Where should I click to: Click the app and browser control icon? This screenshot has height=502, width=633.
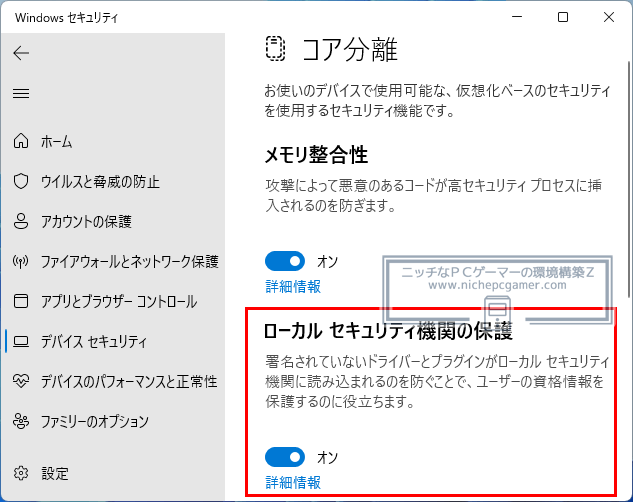(21, 301)
